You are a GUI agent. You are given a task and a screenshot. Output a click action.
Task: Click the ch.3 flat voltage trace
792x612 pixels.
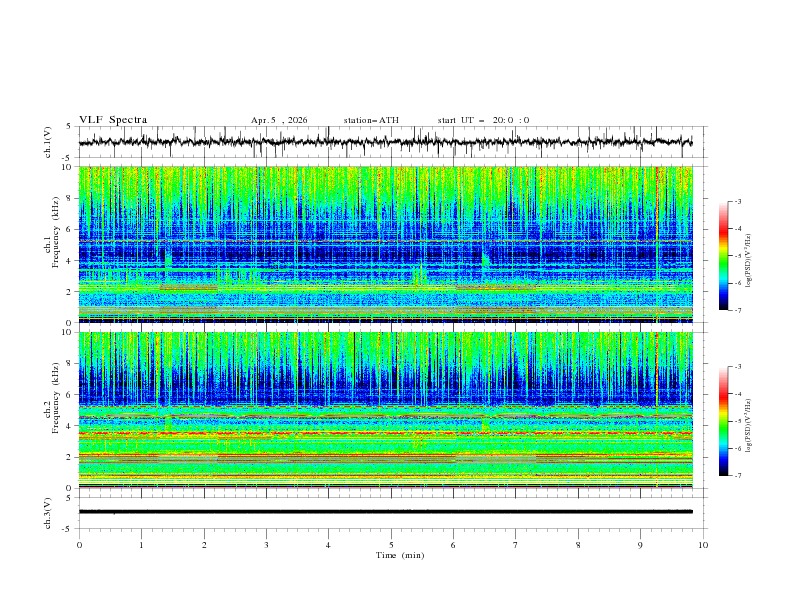pos(385,512)
